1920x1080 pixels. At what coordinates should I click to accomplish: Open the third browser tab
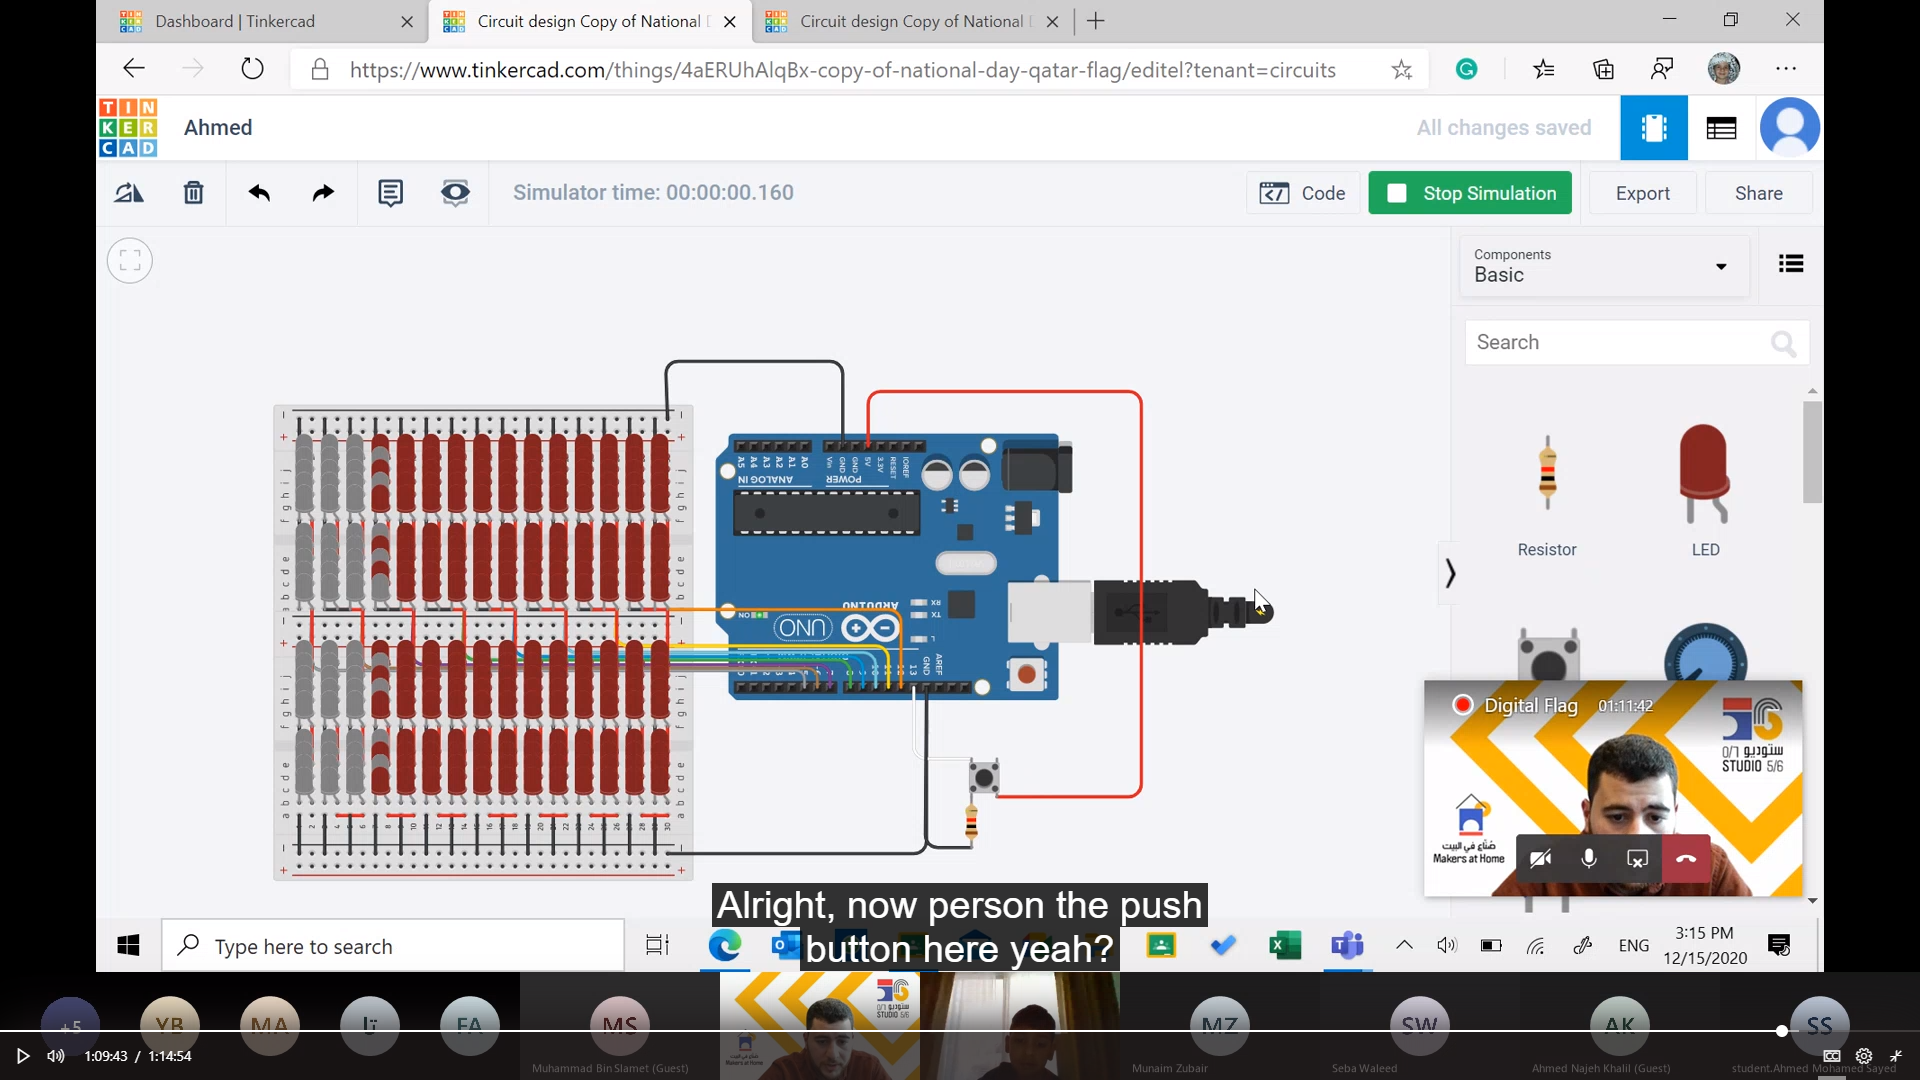click(x=911, y=21)
